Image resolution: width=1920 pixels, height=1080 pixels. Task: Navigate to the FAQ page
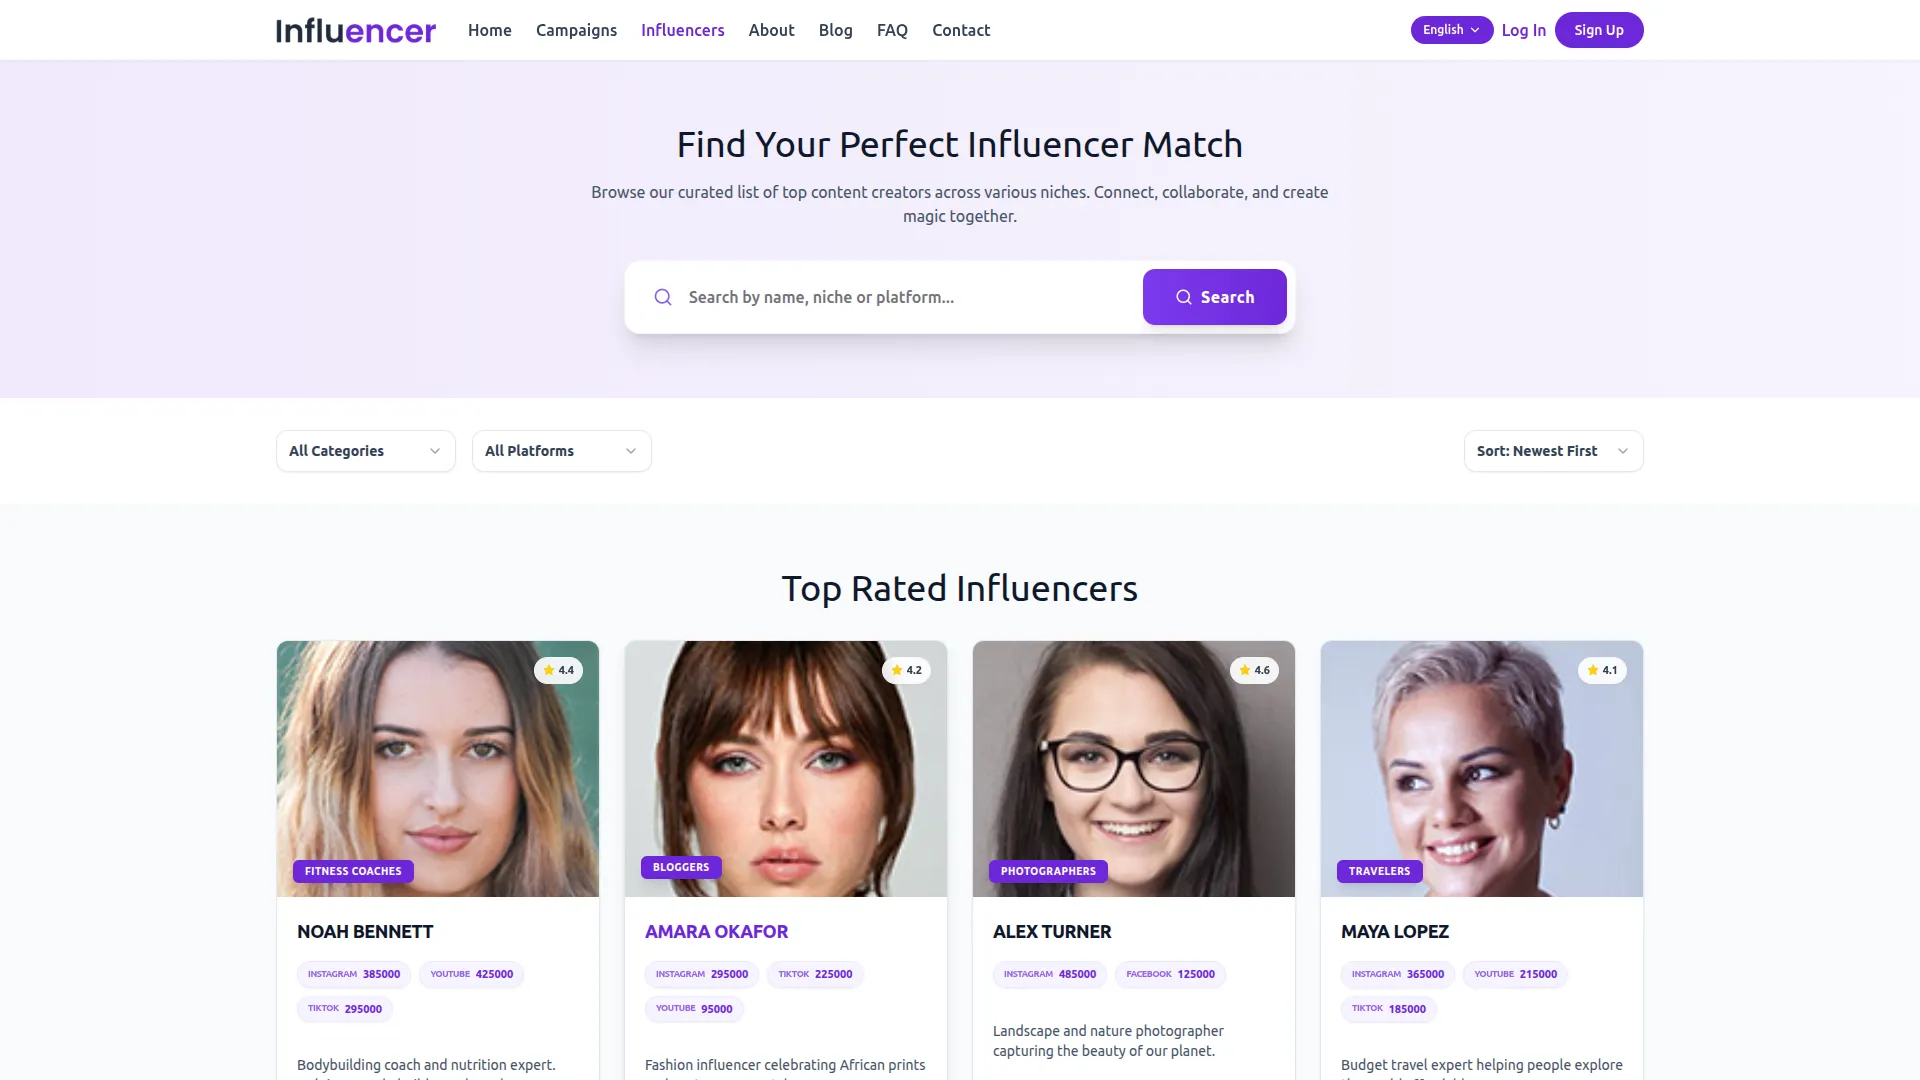[x=892, y=30]
